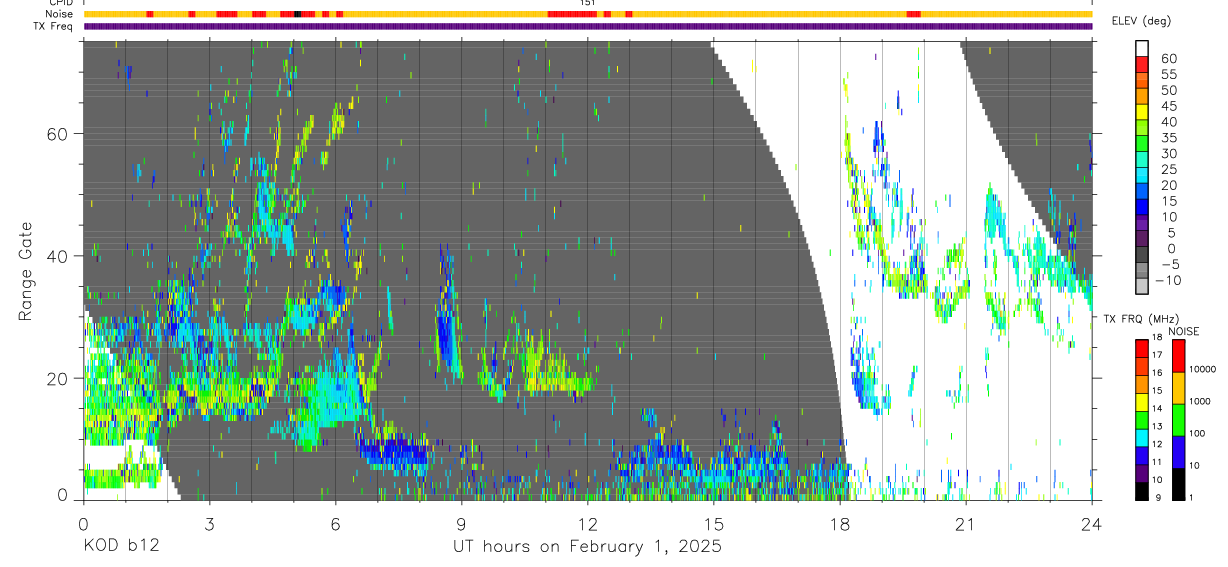Click the 'KOD b12' radar label
This screenshot has width=1228, height=567.
tap(120, 547)
